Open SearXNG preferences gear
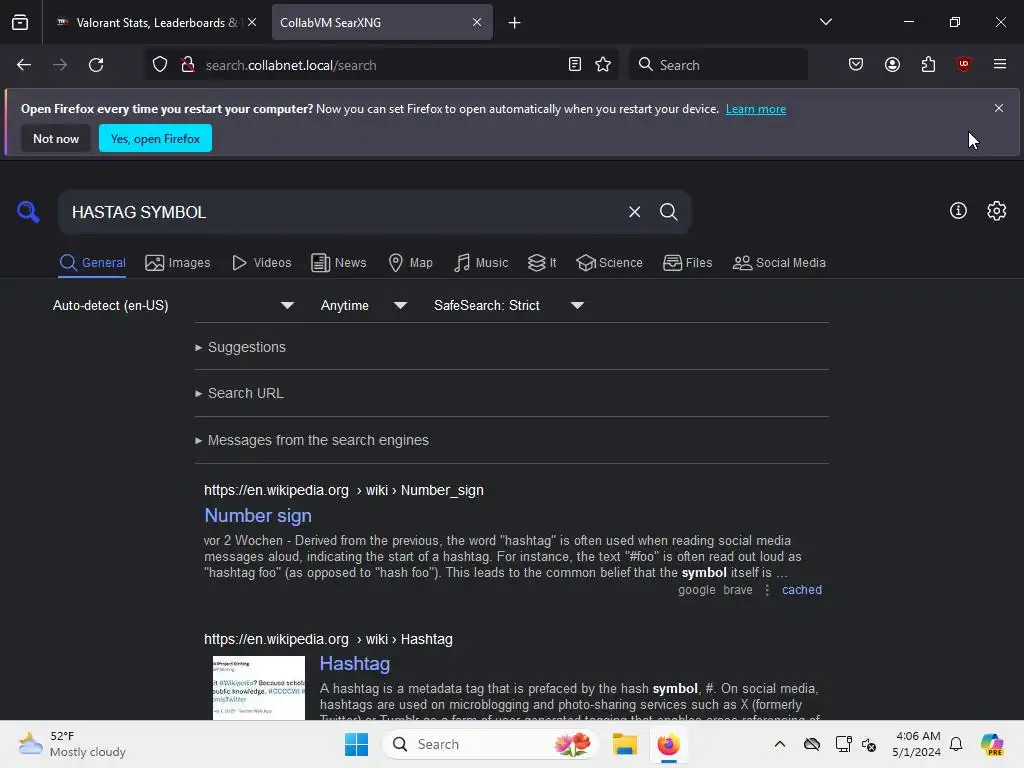 (x=997, y=210)
